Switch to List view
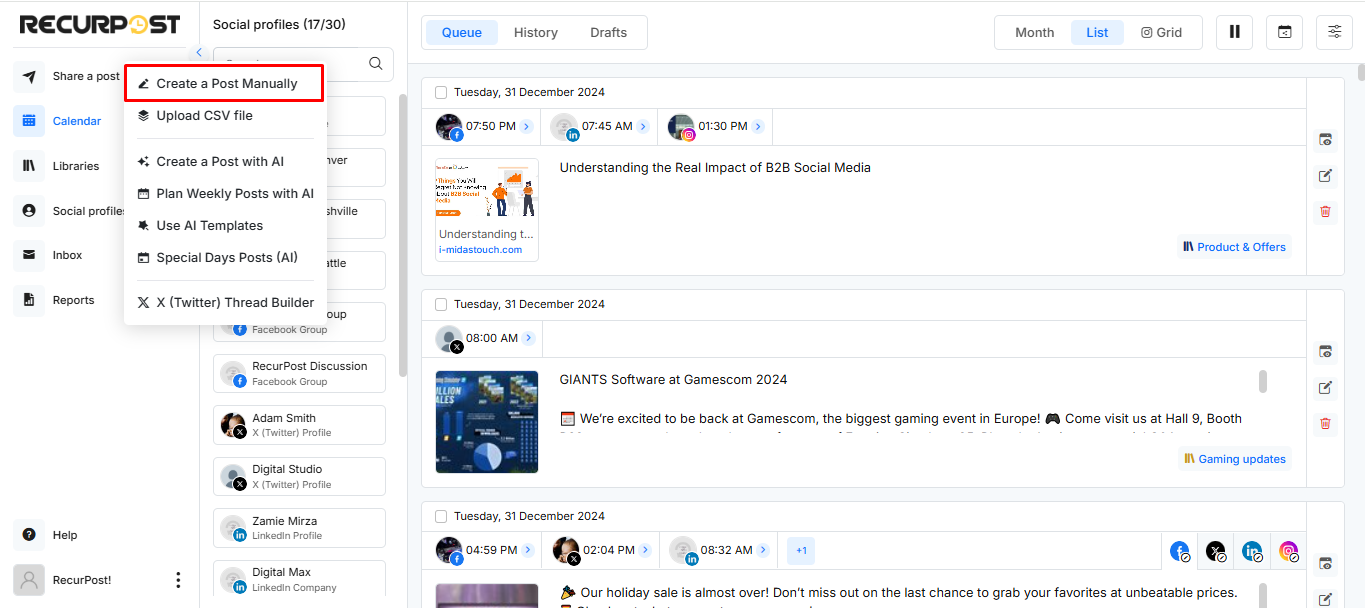The height and width of the screenshot is (608, 1365). 1097,32
